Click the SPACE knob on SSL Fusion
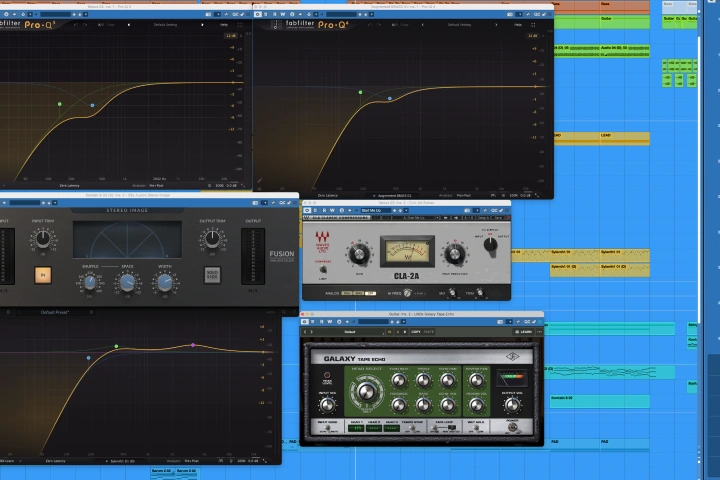720x480 pixels. point(127,282)
